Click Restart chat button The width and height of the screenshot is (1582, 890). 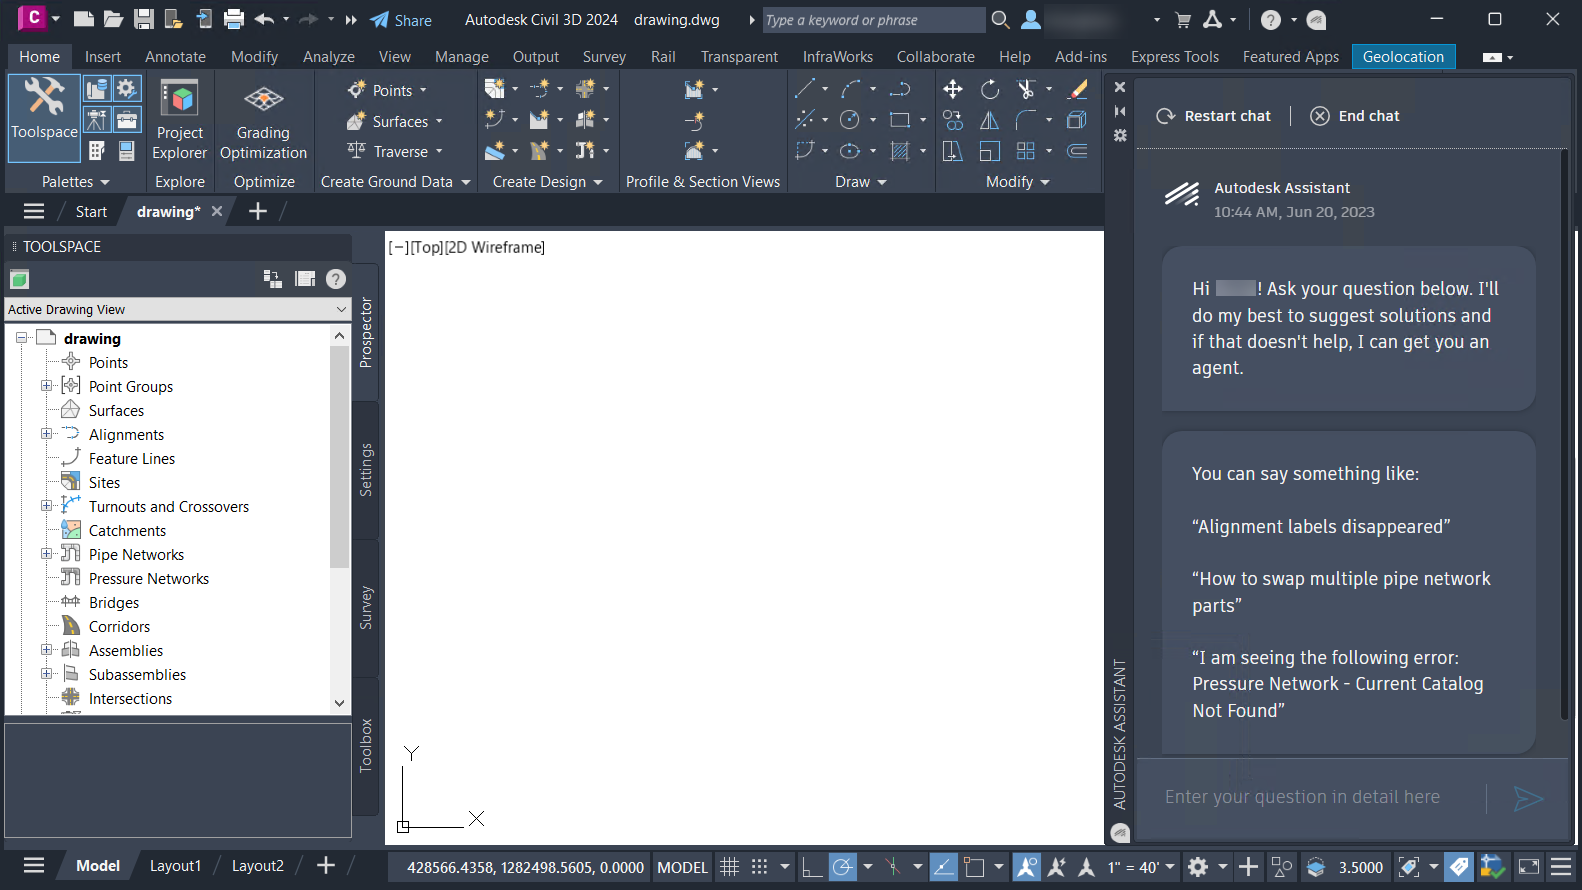coord(1214,116)
